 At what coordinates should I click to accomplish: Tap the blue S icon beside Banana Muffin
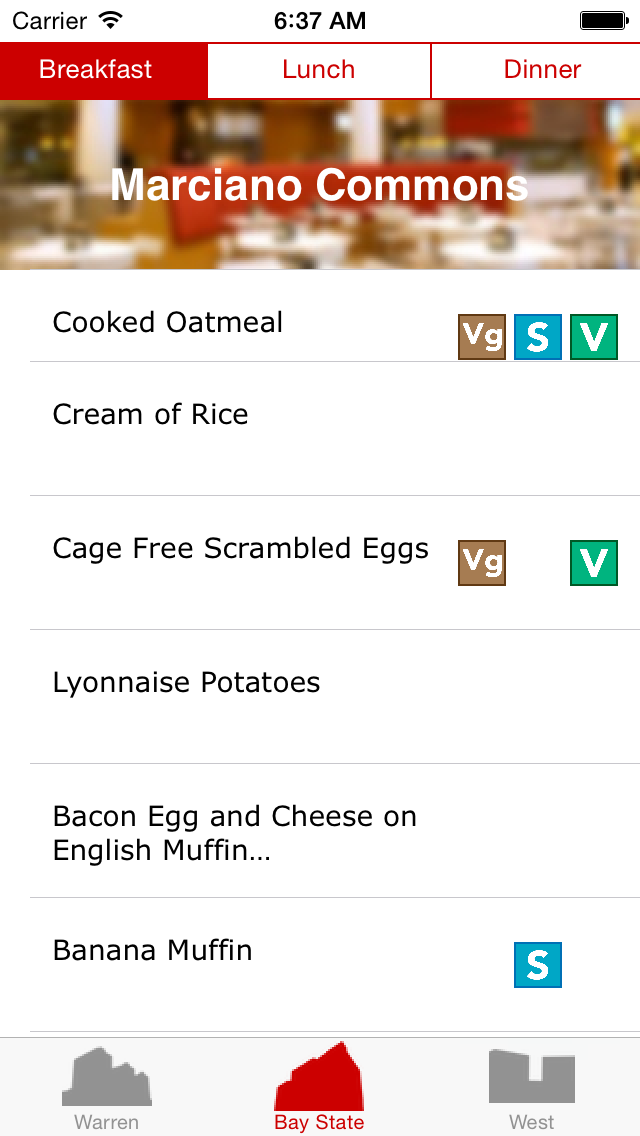pos(538,965)
